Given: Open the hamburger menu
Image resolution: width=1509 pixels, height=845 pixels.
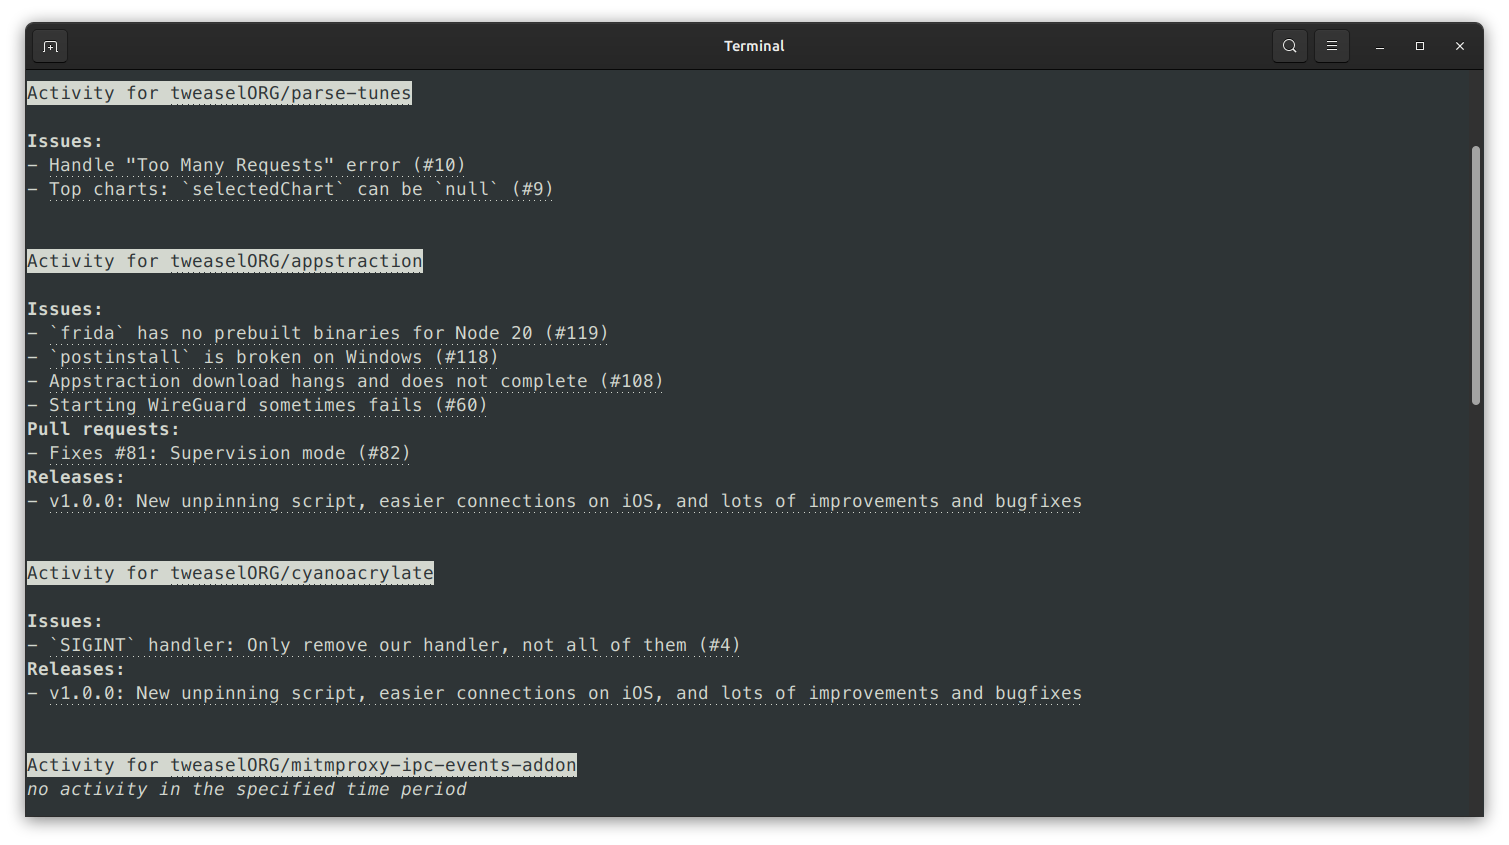Looking at the screenshot, I should (1331, 45).
